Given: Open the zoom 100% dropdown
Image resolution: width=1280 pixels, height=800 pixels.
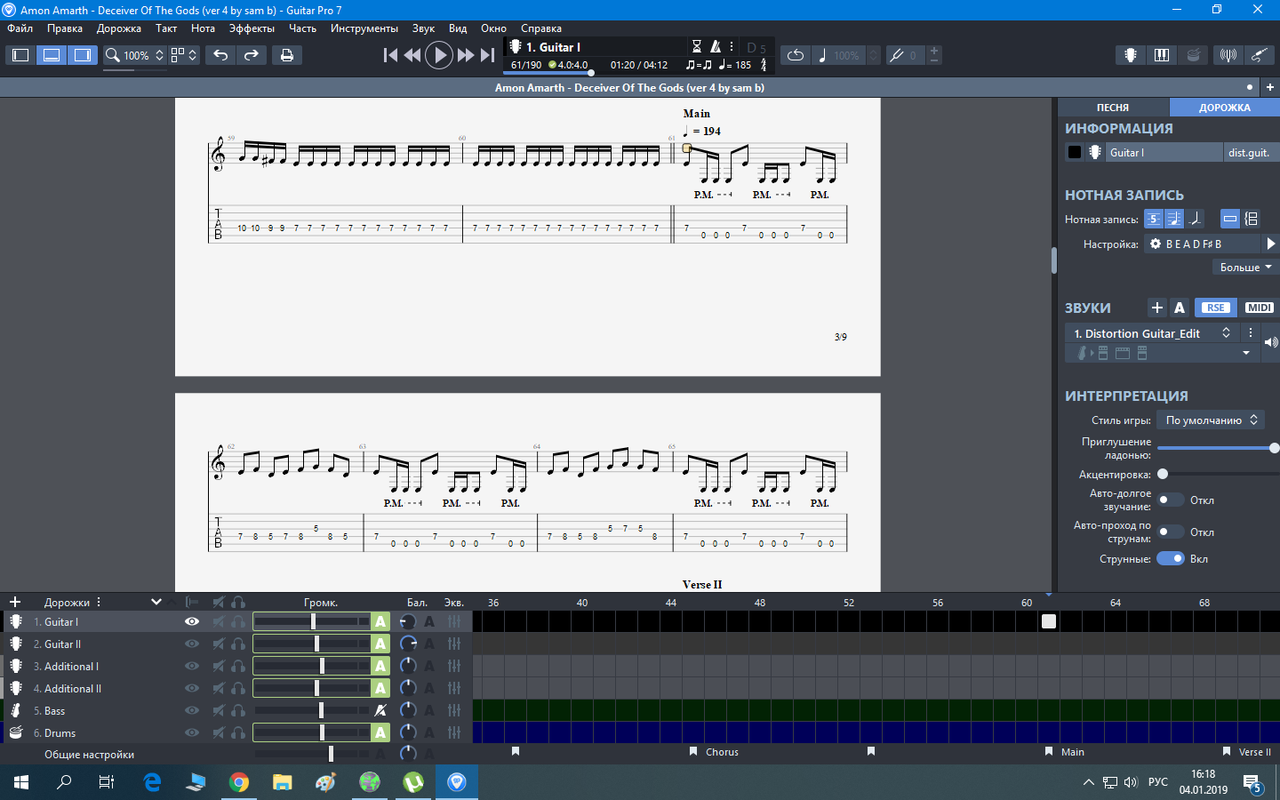Looking at the screenshot, I should (135, 55).
